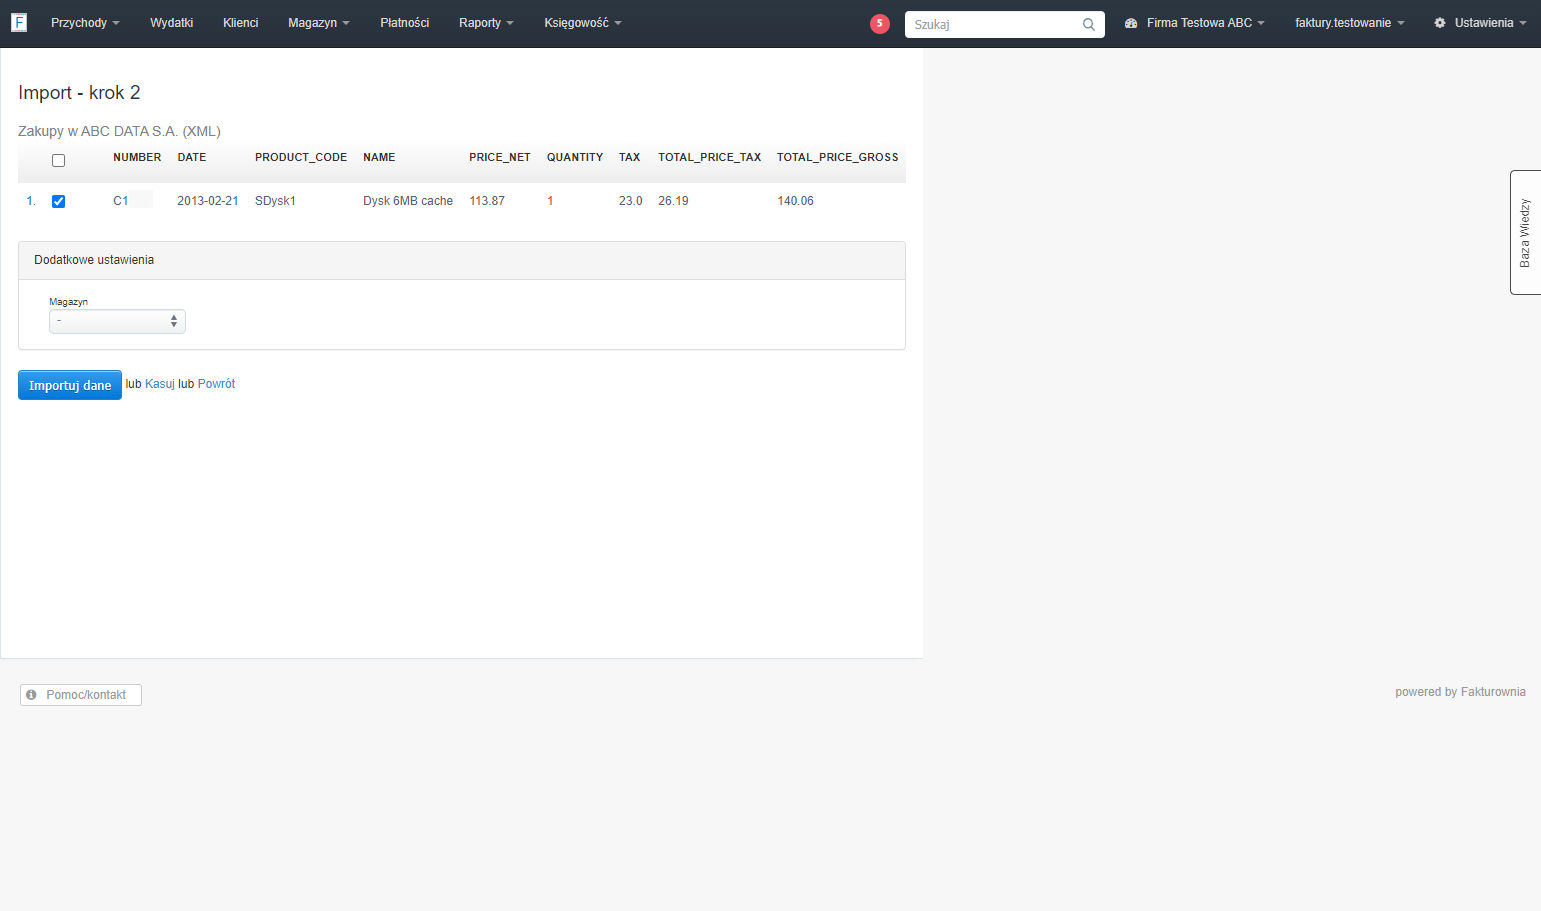Click the net price value 113.87

pyautogui.click(x=487, y=201)
